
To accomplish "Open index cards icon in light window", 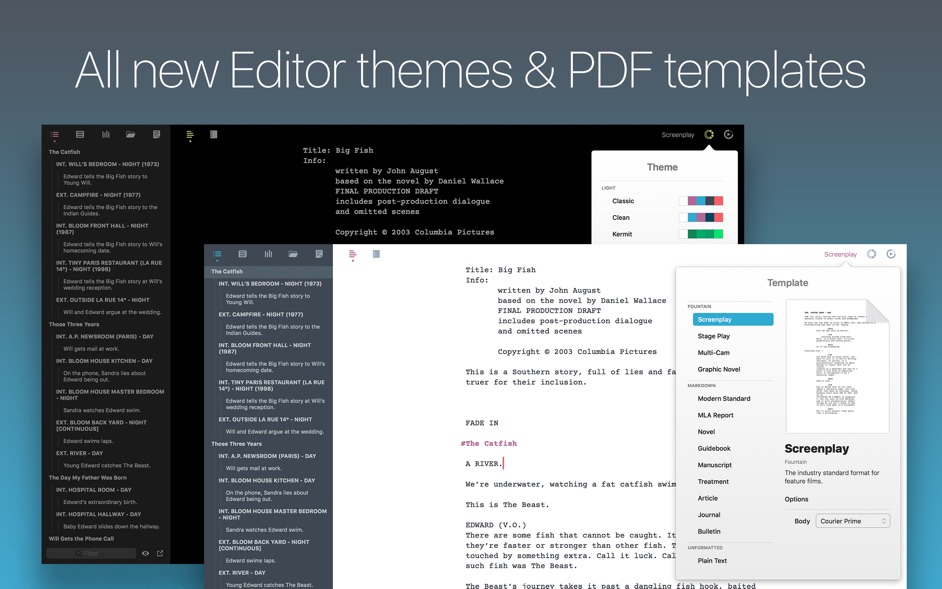I will [x=243, y=254].
